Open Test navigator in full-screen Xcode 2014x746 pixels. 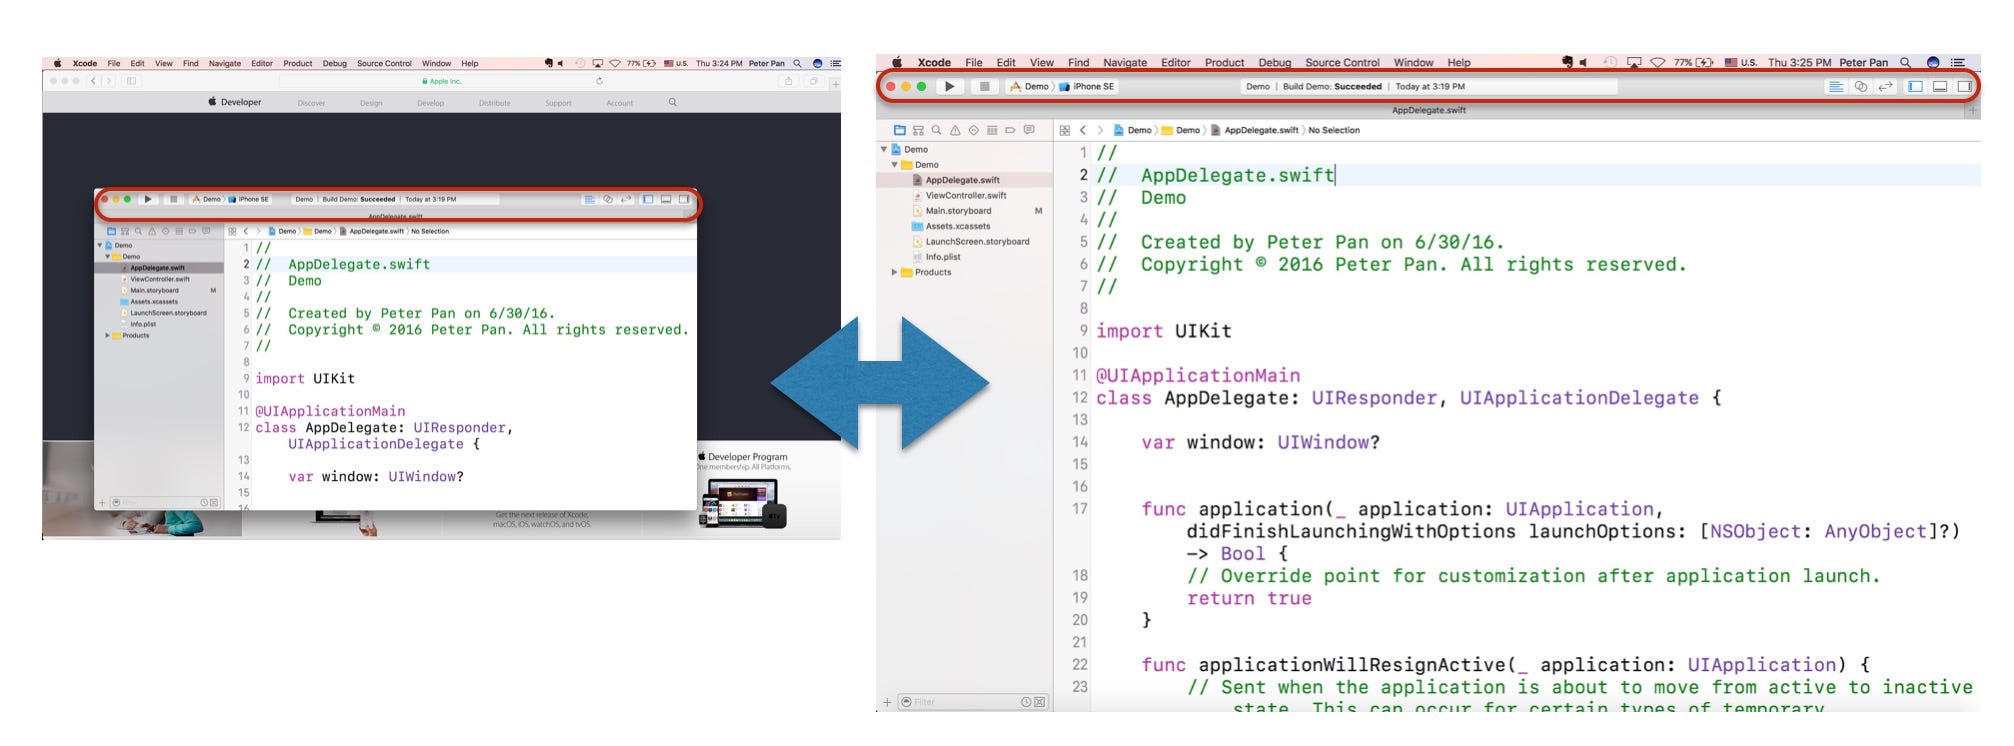click(973, 130)
